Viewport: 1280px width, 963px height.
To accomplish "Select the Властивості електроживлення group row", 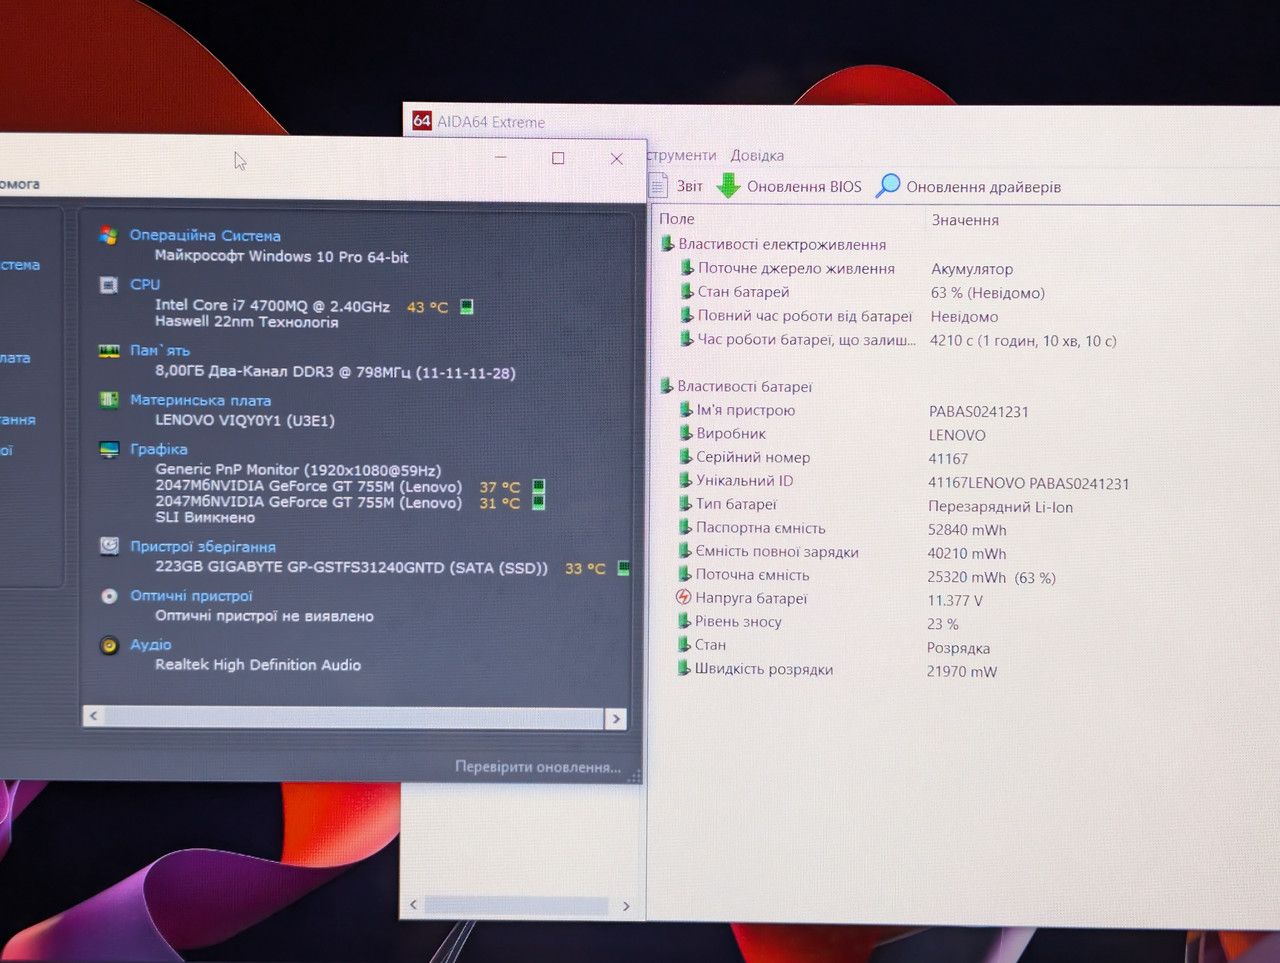I will [772, 244].
